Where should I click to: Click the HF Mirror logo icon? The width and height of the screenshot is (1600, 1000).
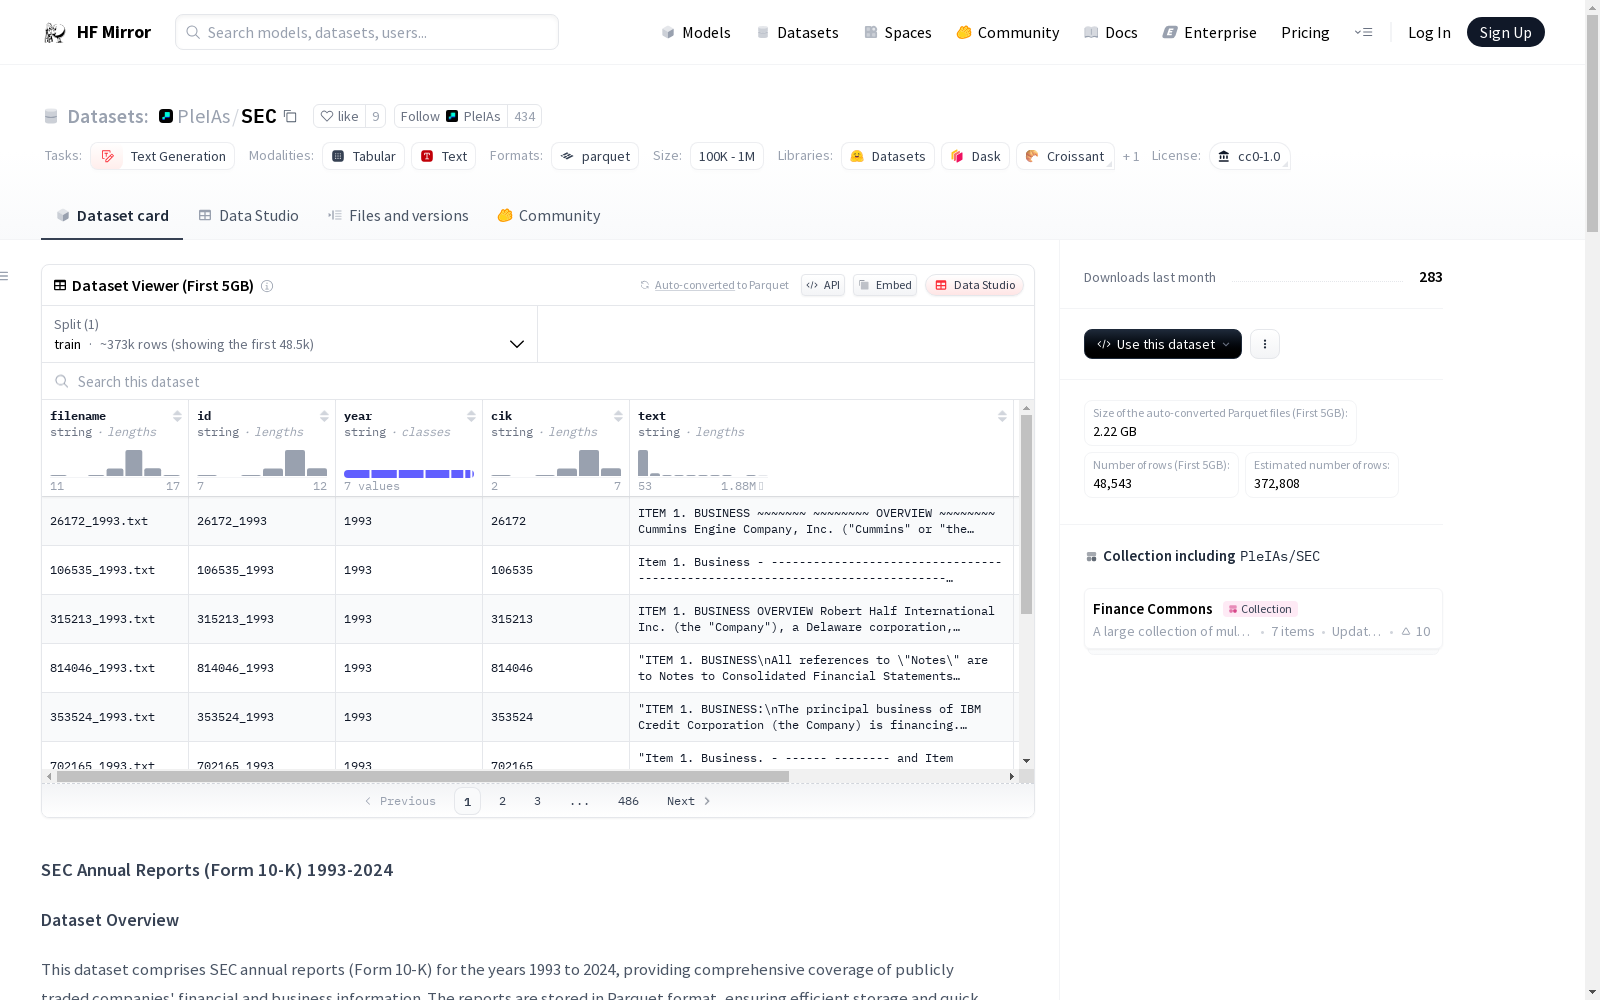[x=55, y=33]
